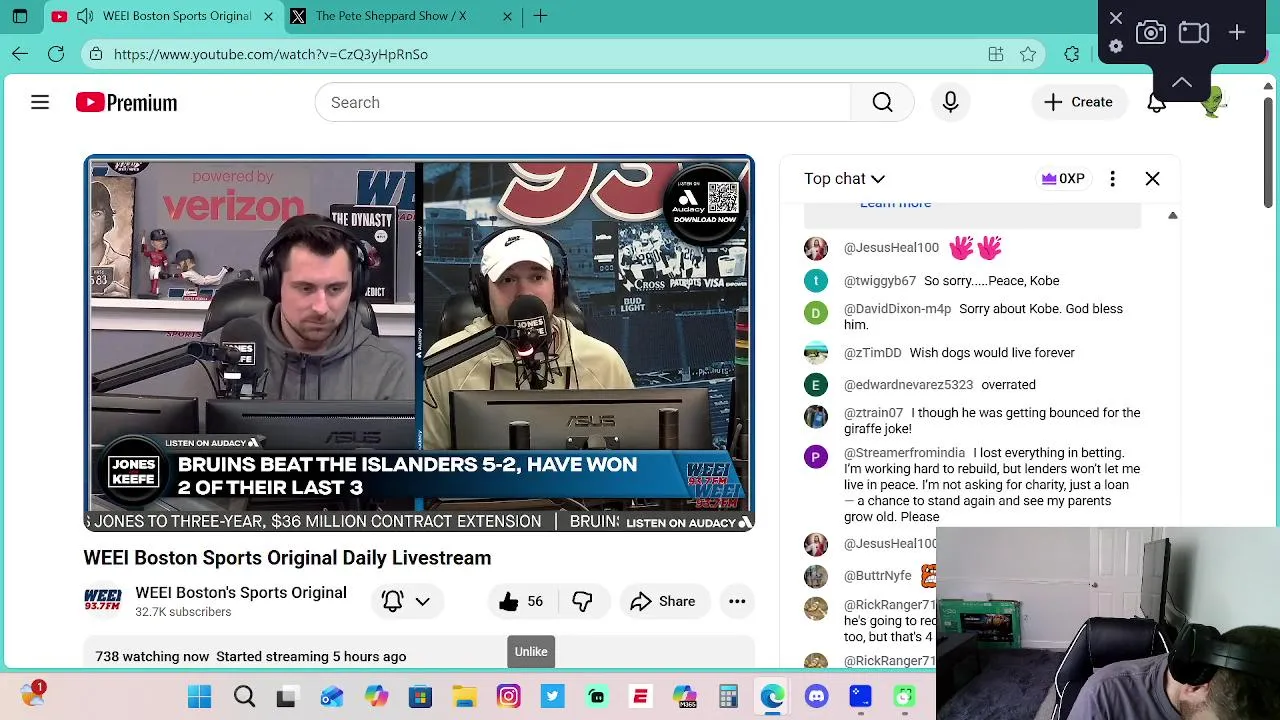Open Microsoft Store from taskbar
Viewport: 1280px width, 720px height.
(x=420, y=696)
